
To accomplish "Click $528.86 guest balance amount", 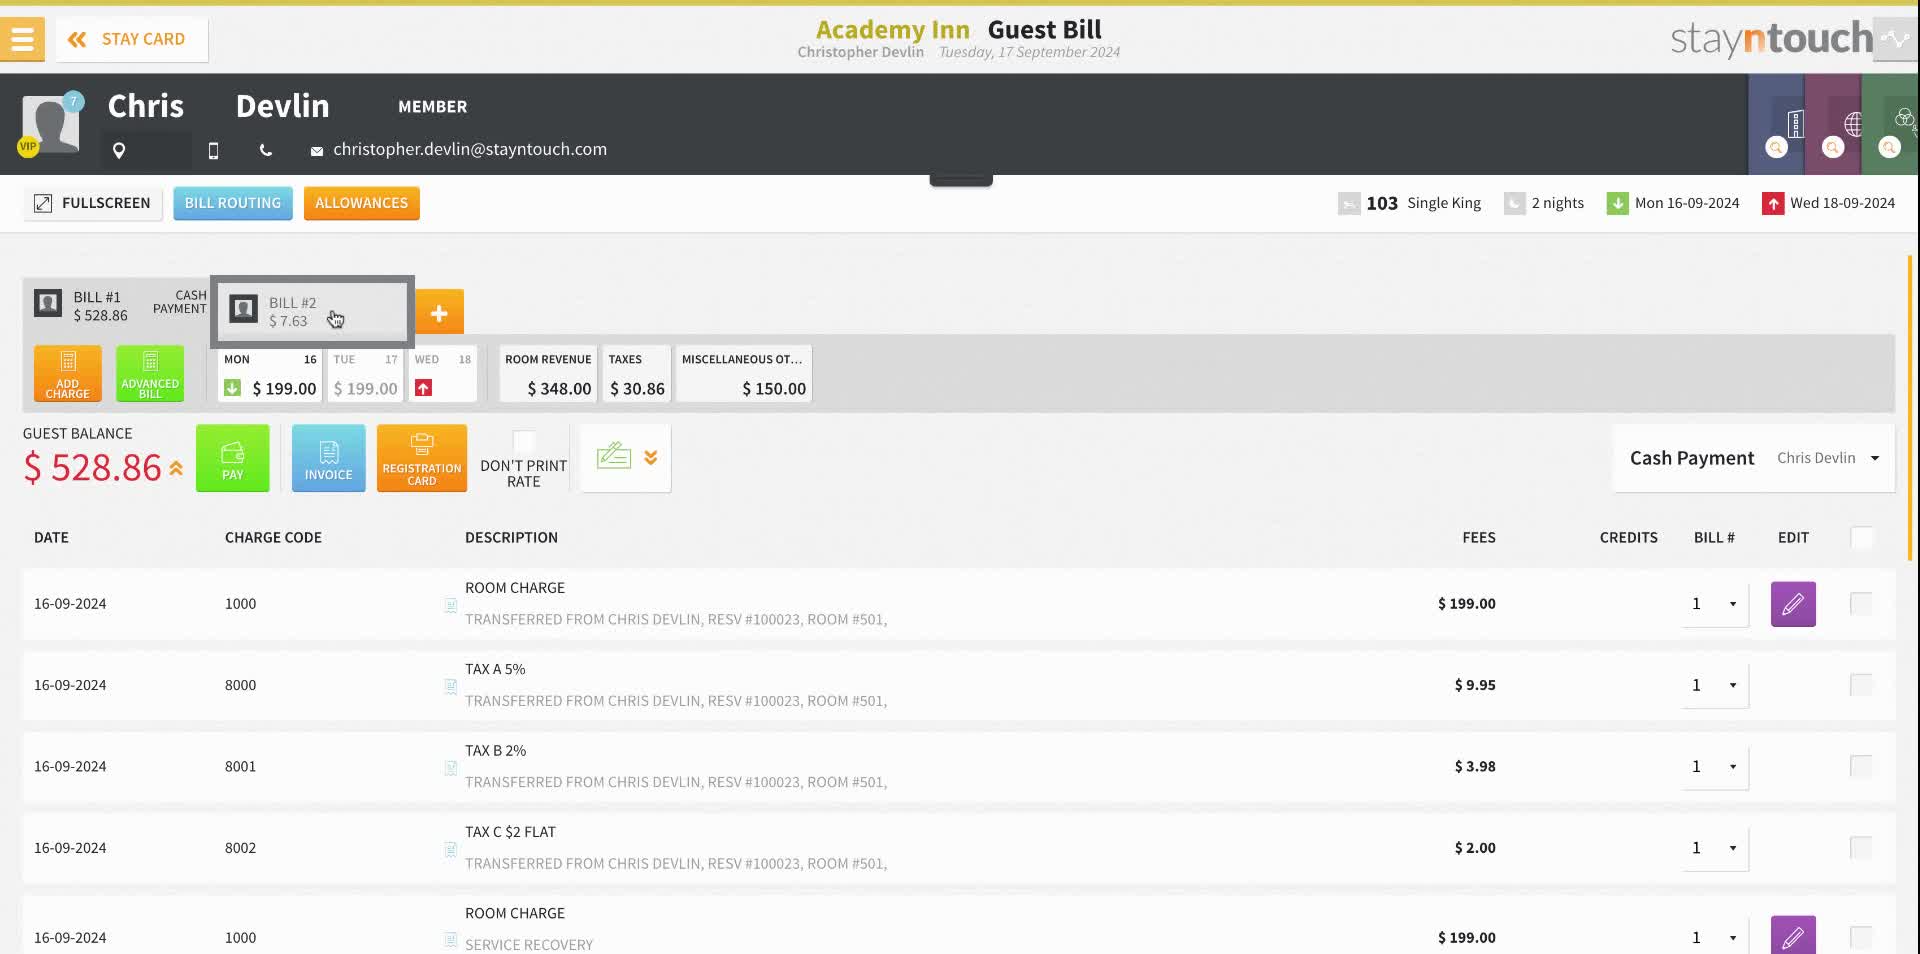I will [92, 468].
